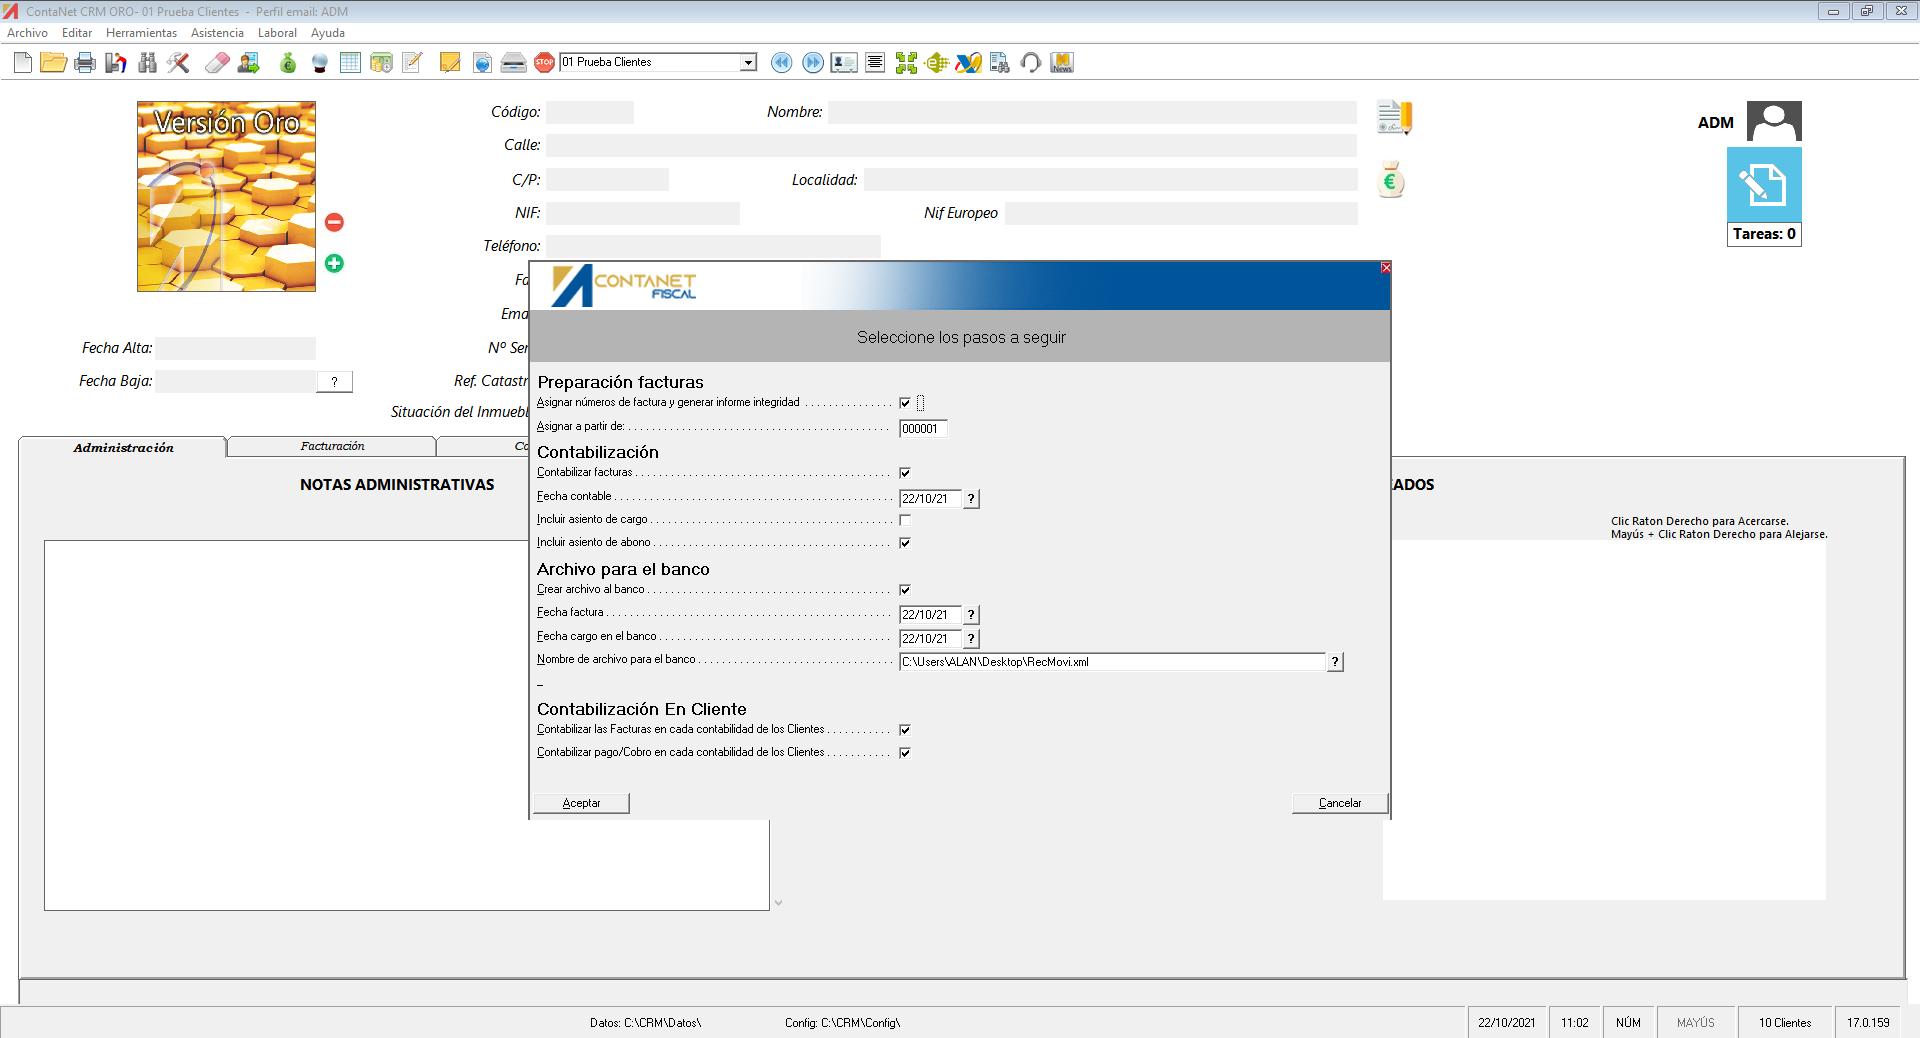Click the red STOP sign icon
This screenshot has height=1038, width=1920.
544,63
